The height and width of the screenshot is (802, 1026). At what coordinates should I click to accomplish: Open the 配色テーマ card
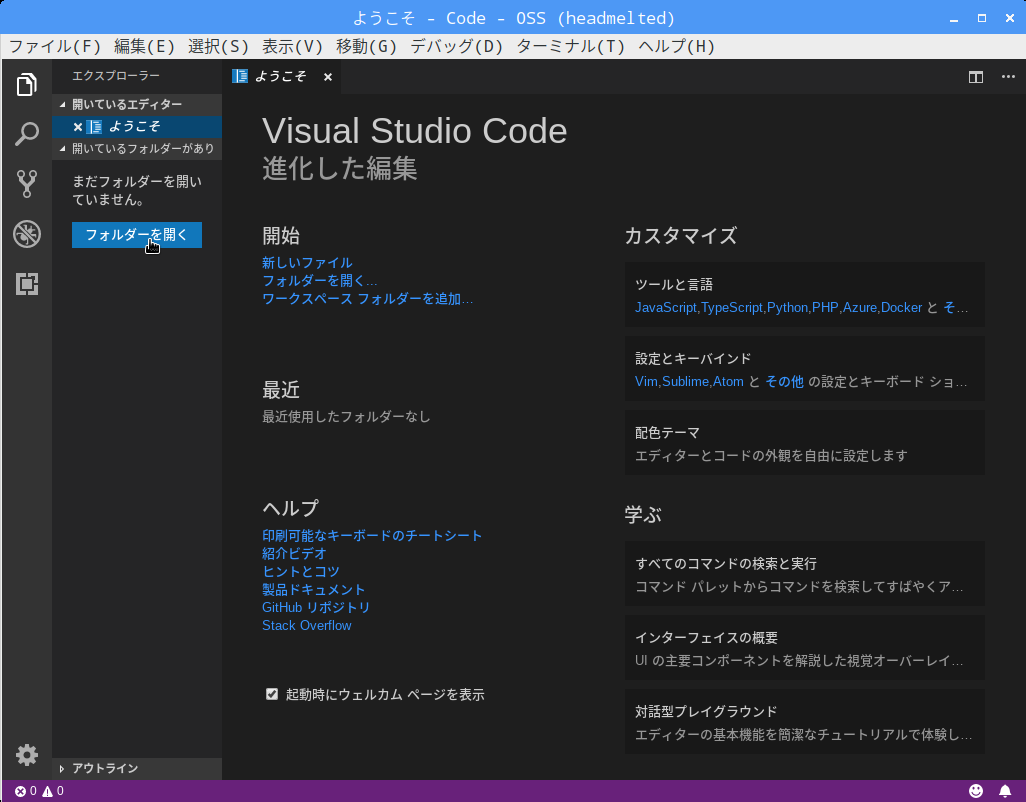click(x=804, y=443)
